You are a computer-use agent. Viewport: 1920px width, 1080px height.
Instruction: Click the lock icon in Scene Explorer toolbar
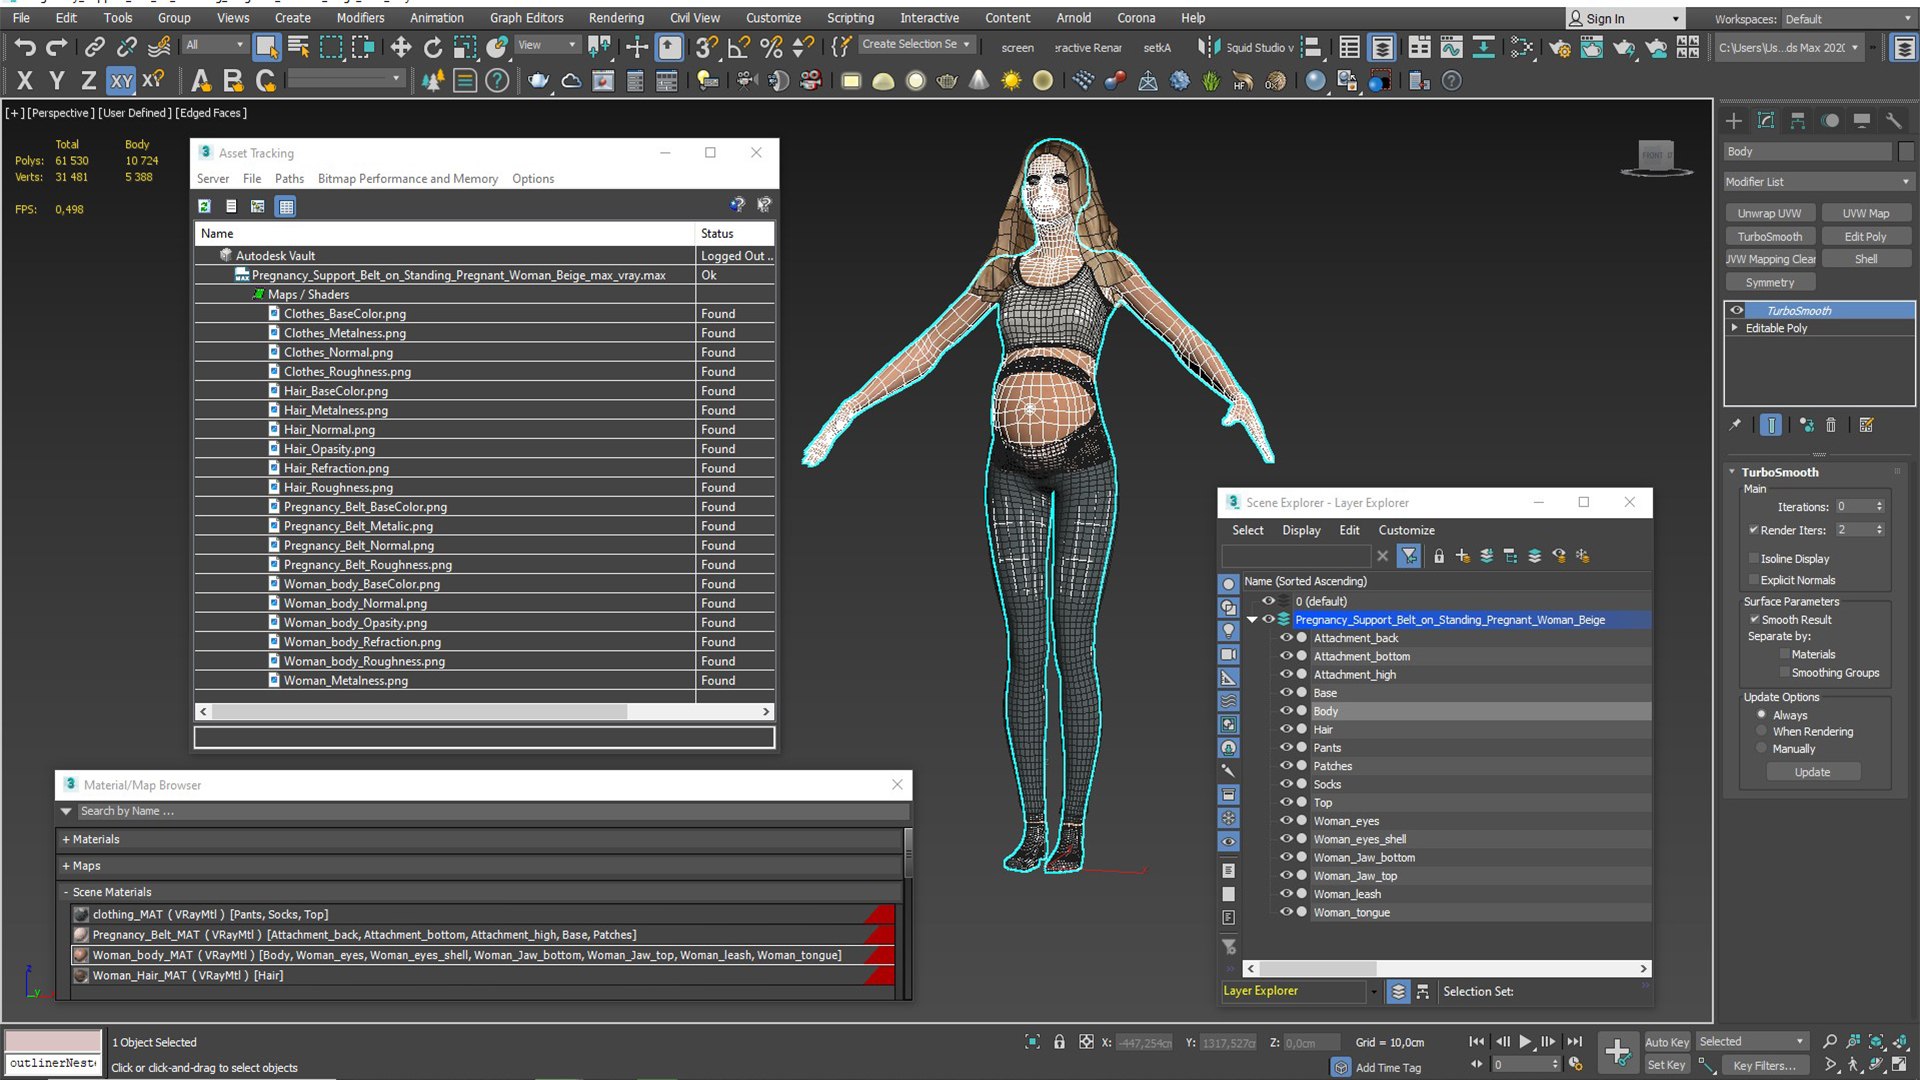[1439, 556]
